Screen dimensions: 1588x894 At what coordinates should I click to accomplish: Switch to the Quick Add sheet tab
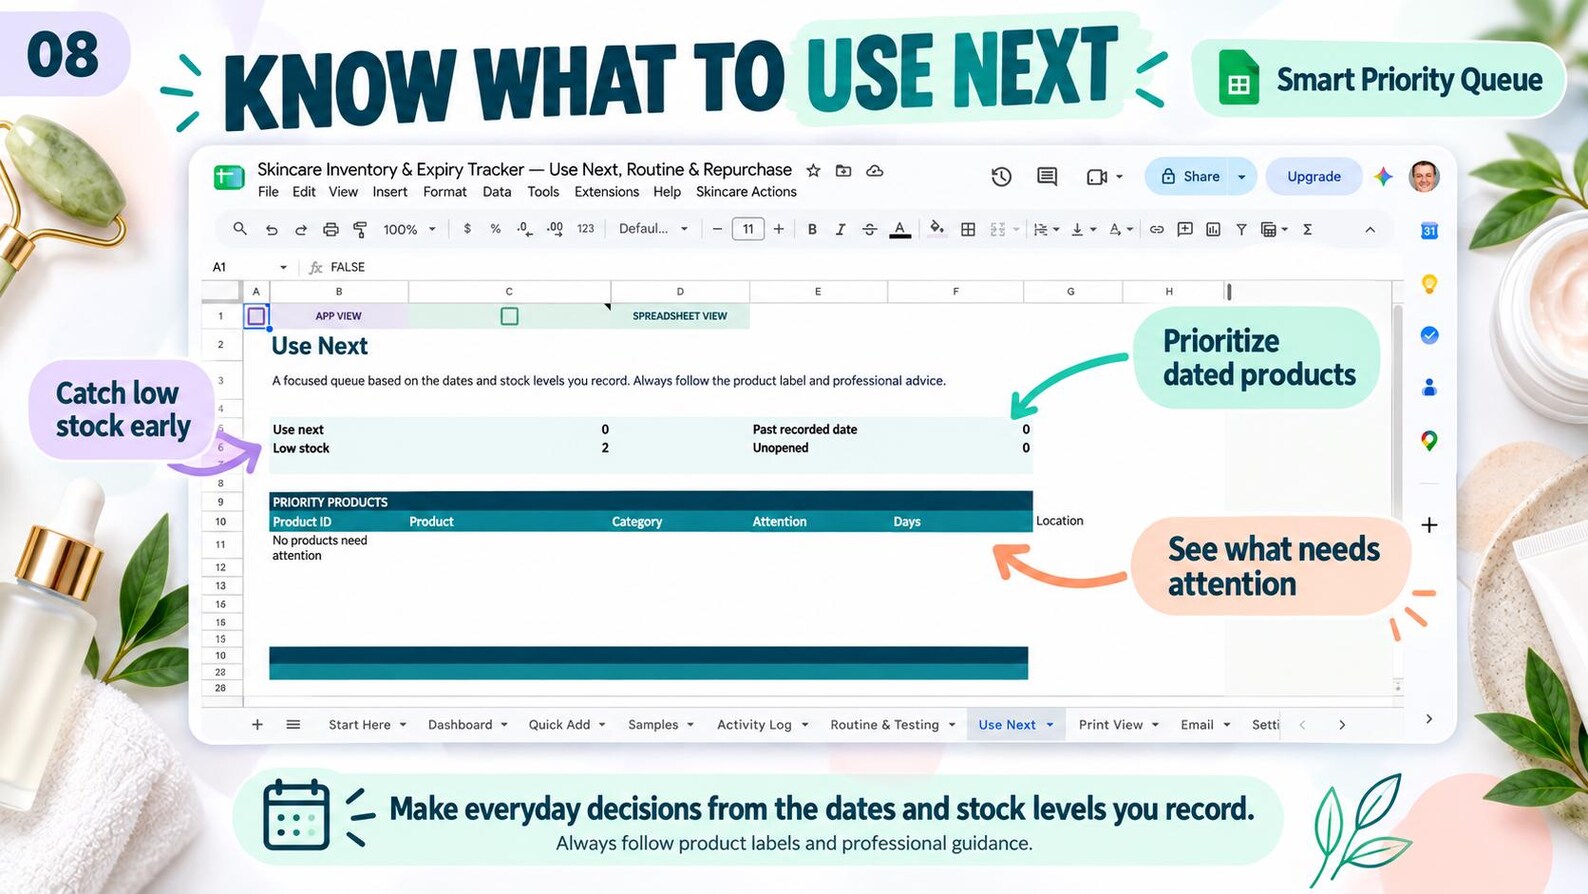click(559, 725)
